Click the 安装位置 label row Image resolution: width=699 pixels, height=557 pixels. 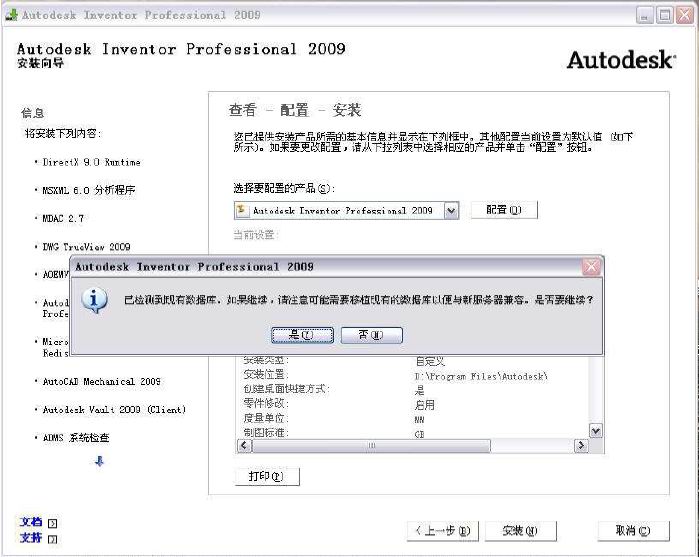(266, 375)
